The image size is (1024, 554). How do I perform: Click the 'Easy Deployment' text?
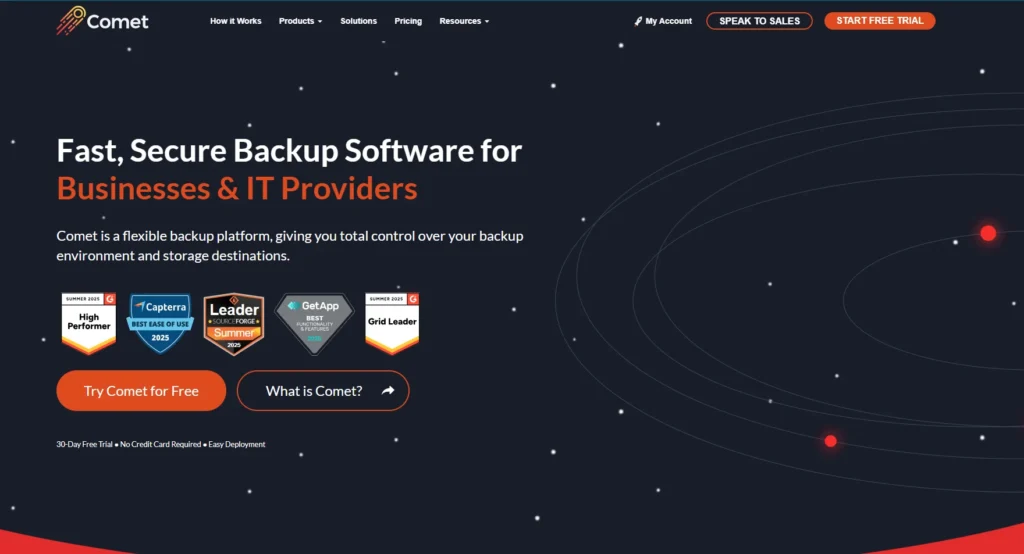(x=237, y=444)
